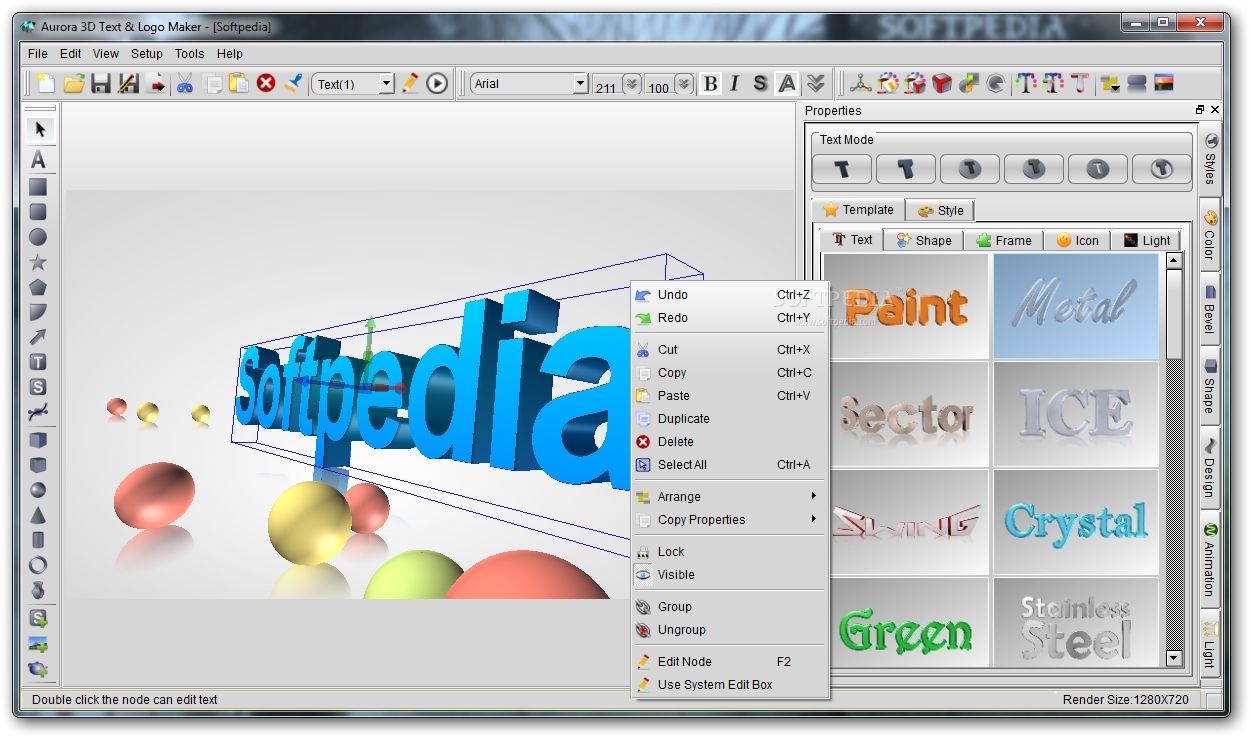Apply the Paint text template
1251x738 pixels.
pyautogui.click(x=906, y=306)
